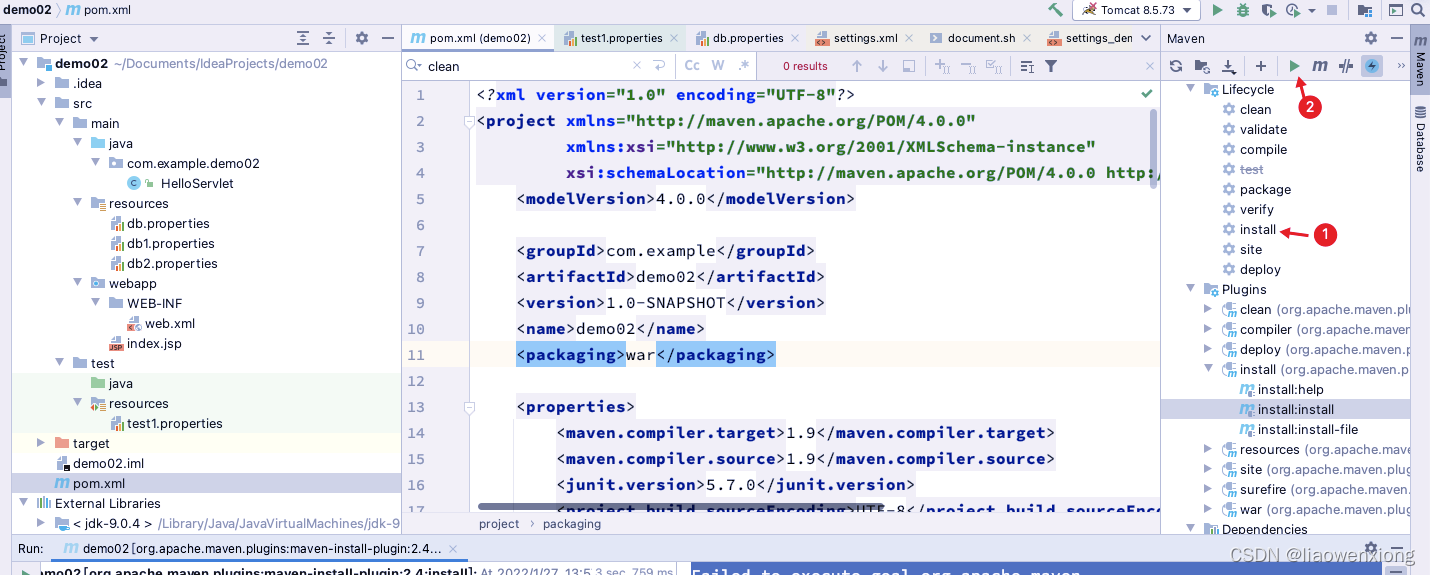Download Sources and Documentation icon in Maven
This screenshot has height=575, width=1430.
tap(1229, 66)
